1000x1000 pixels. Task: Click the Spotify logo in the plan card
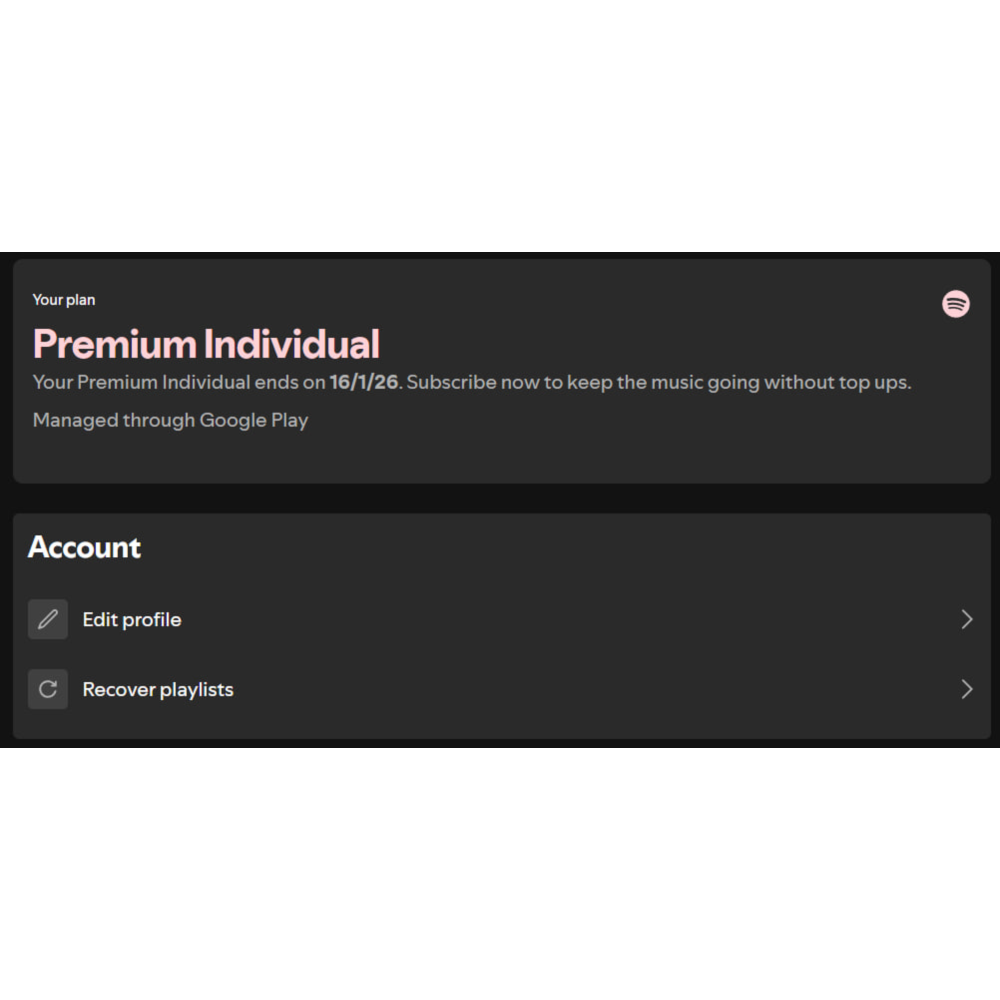(955, 304)
